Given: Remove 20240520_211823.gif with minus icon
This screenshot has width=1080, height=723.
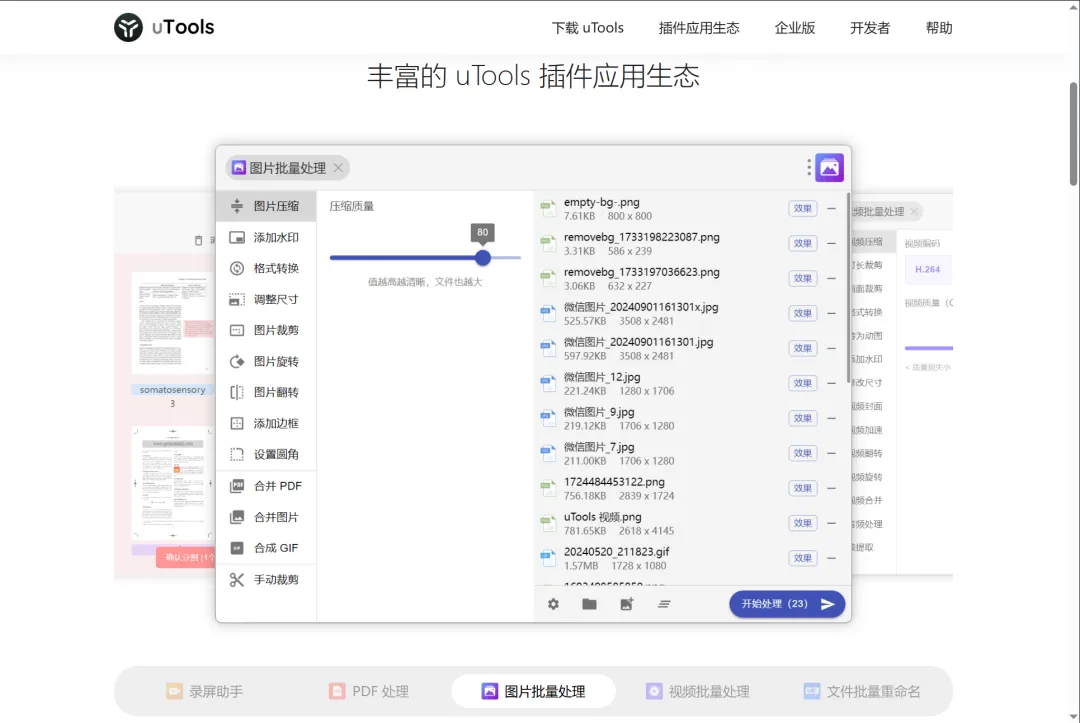Looking at the screenshot, I should click(x=831, y=558).
